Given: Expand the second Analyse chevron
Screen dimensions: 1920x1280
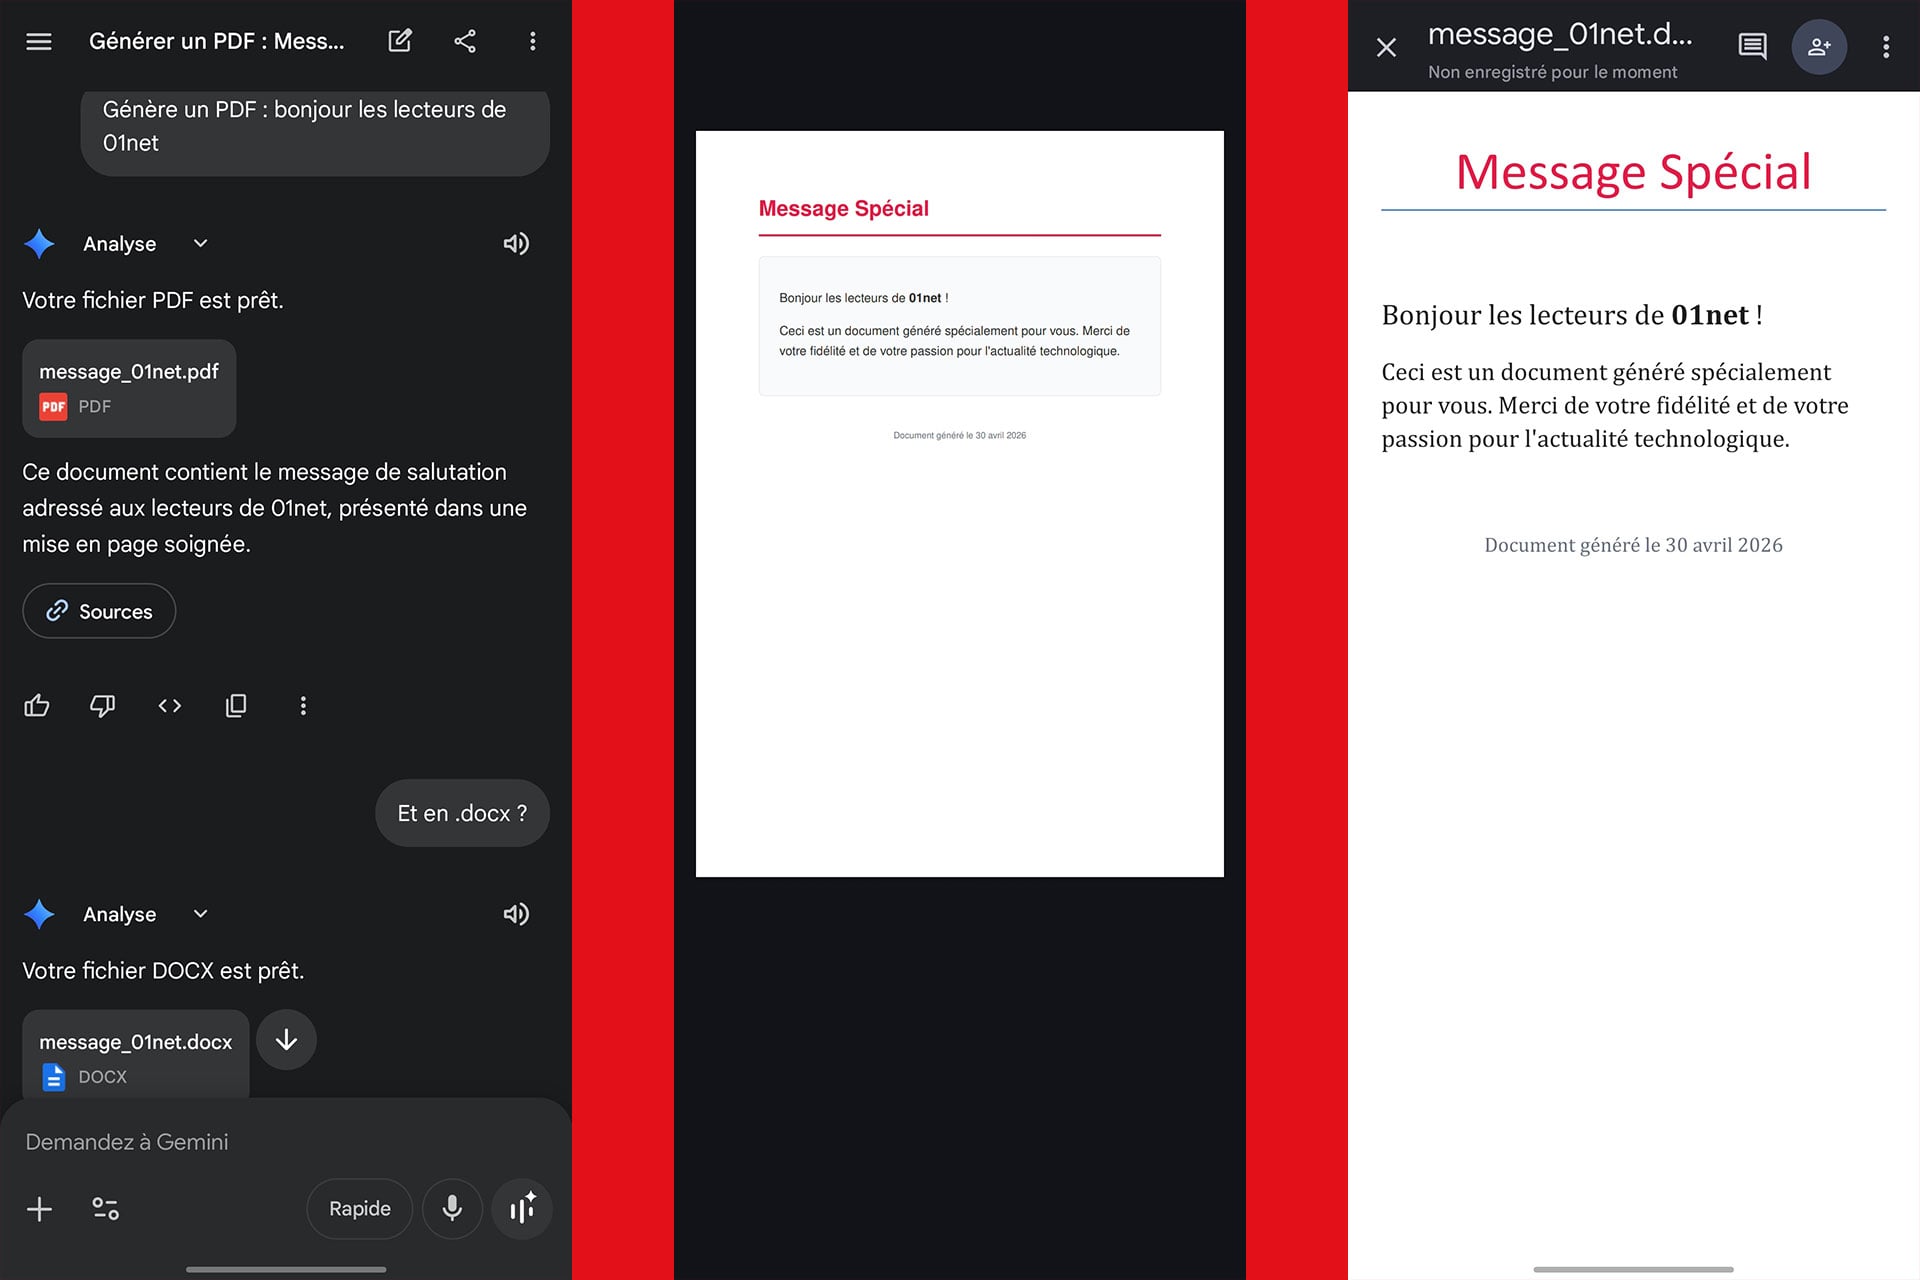Looking at the screenshot, I should pos(200,914).
